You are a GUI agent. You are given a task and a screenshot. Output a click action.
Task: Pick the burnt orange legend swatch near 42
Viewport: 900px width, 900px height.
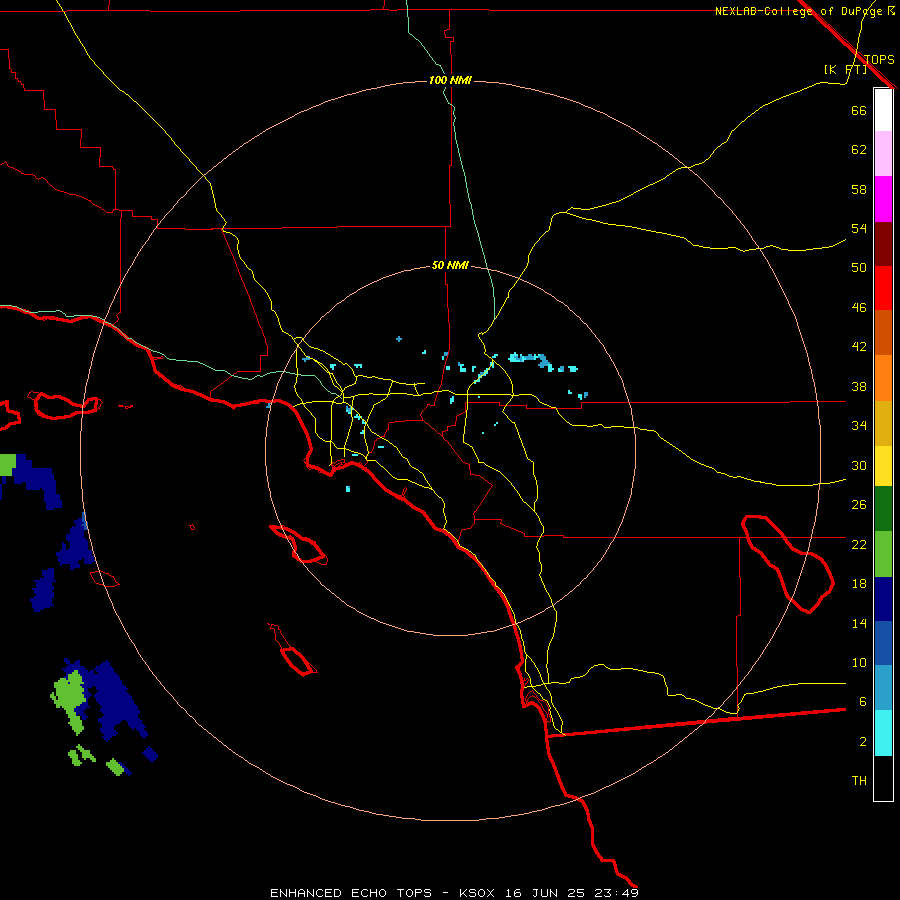click(883, 332)
